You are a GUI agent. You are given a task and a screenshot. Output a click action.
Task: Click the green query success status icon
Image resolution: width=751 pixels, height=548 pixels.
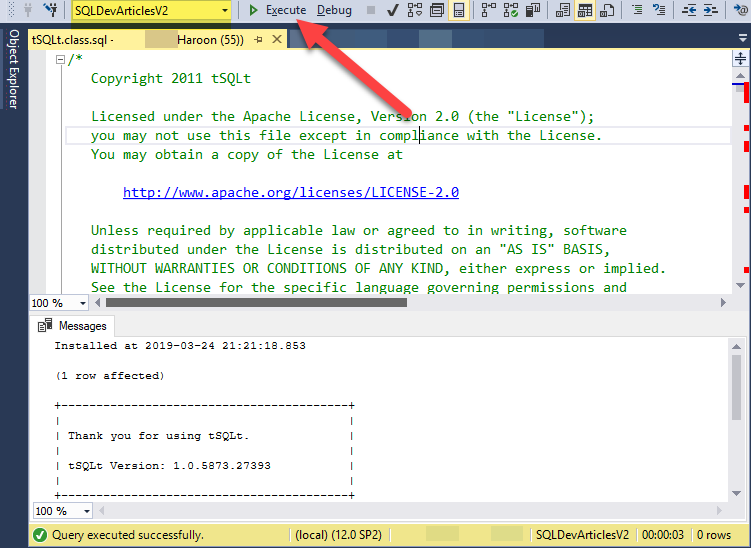tap(40, 535)
